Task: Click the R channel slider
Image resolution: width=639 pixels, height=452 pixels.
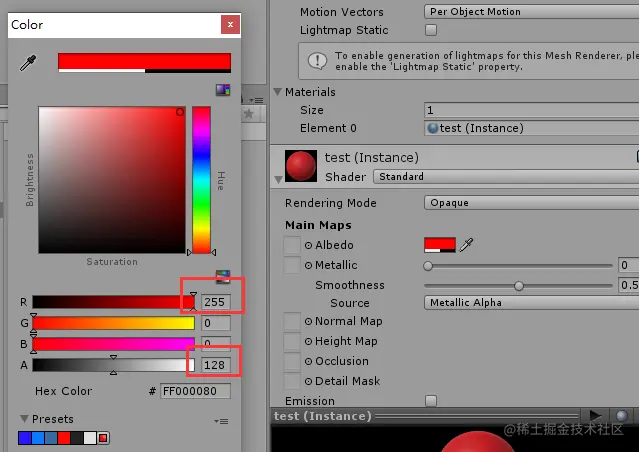Action: (x=113, y=302)
